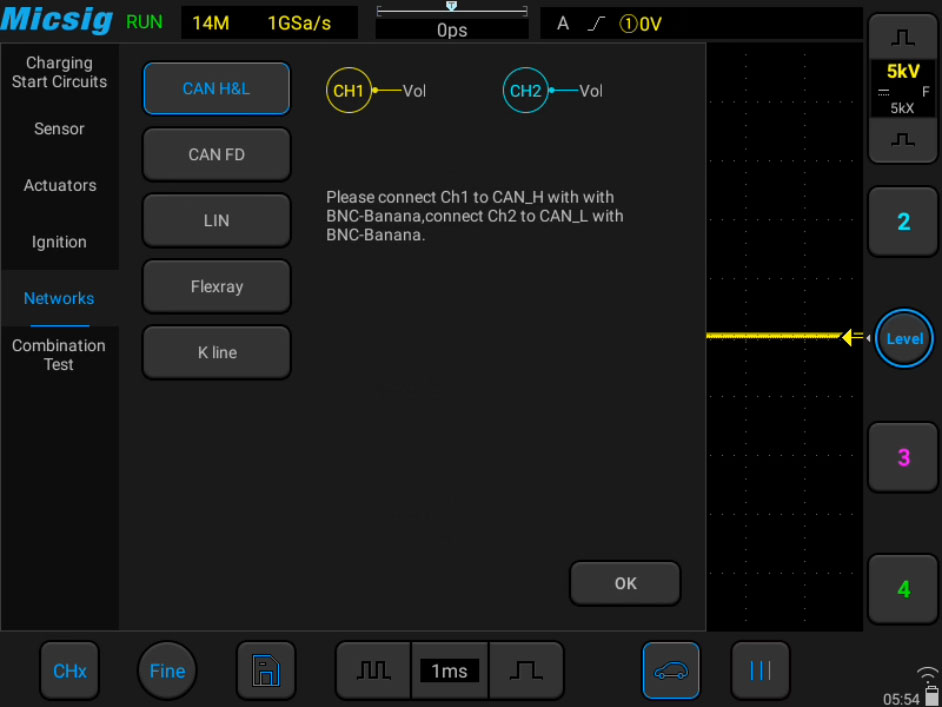Tap the vertical cursor lines icon
The width and height of the screenshot is (942, 707).
[x=760, y=670]
